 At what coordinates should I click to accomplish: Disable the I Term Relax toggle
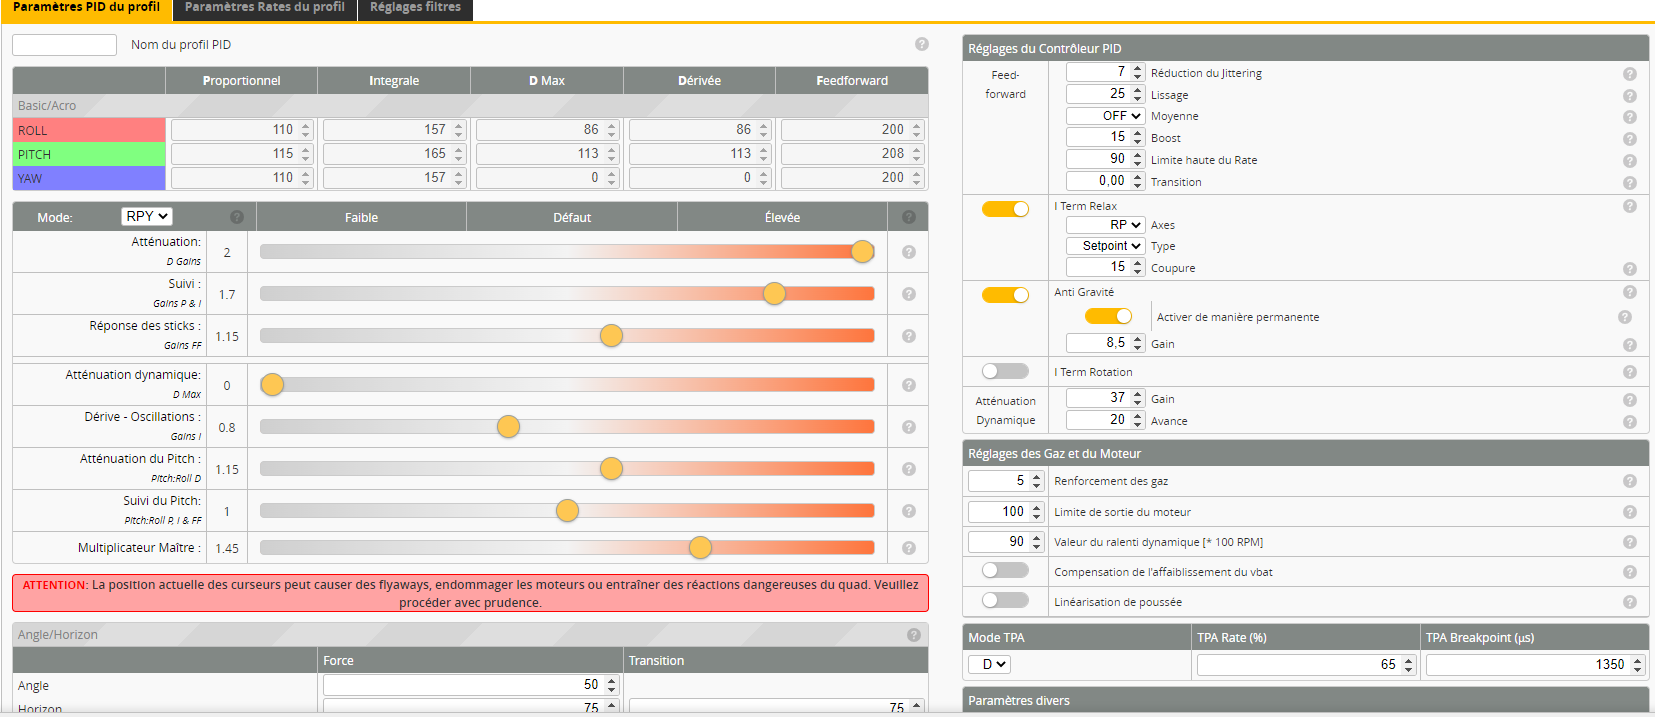click(1005, 209)
